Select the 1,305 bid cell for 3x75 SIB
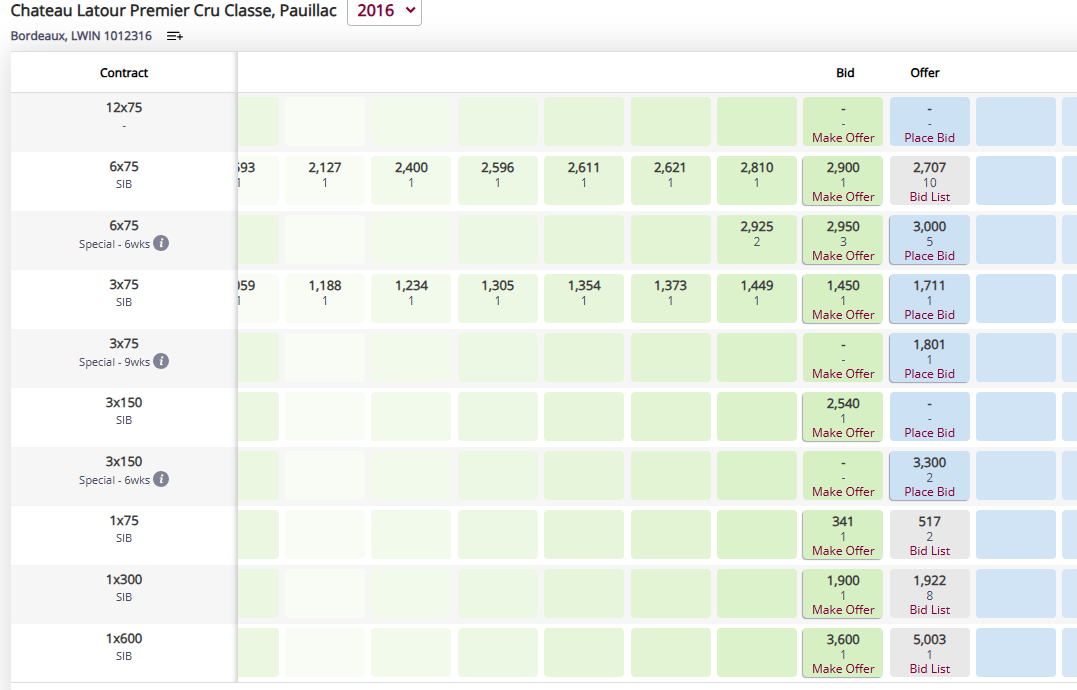1077x690 pixels. (x=497, y=299)
